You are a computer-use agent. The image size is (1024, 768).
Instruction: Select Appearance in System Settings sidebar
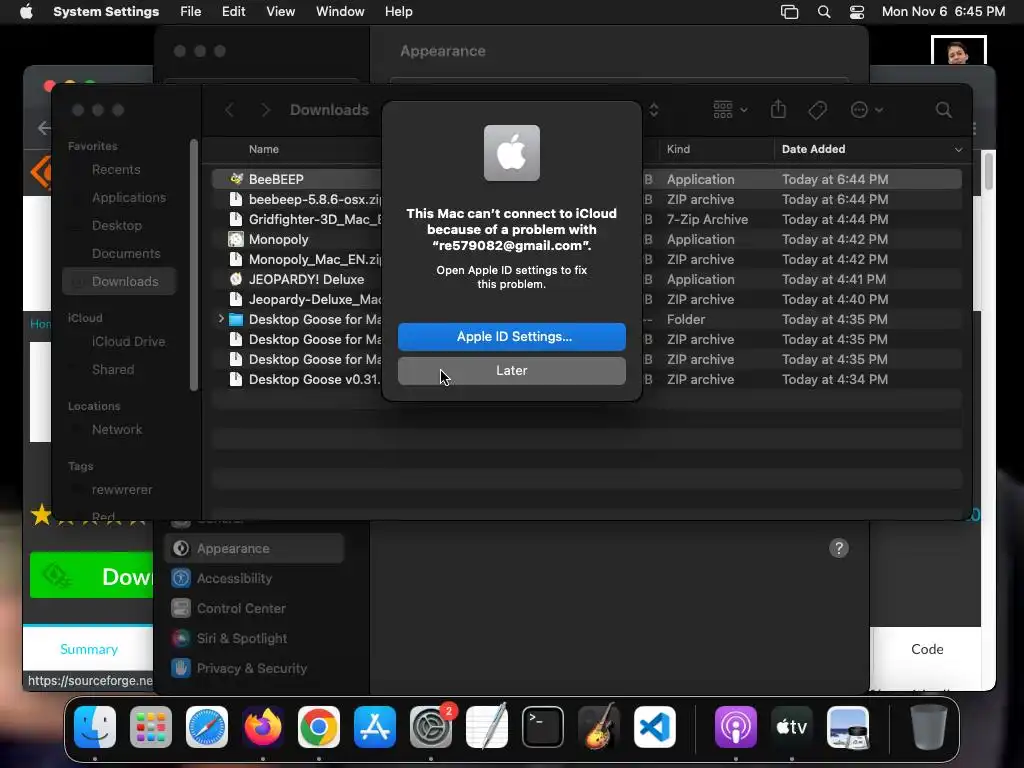coord(254,549)
